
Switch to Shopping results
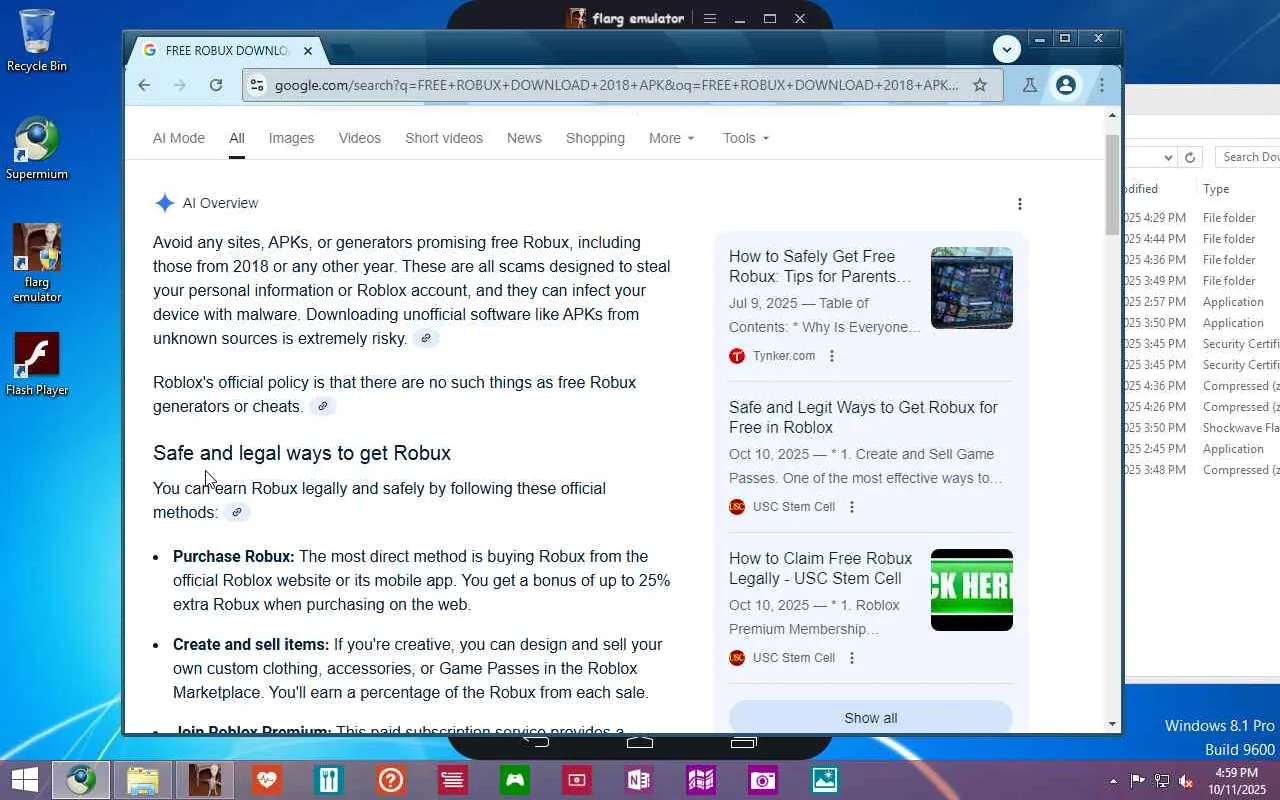pos(595,138)
